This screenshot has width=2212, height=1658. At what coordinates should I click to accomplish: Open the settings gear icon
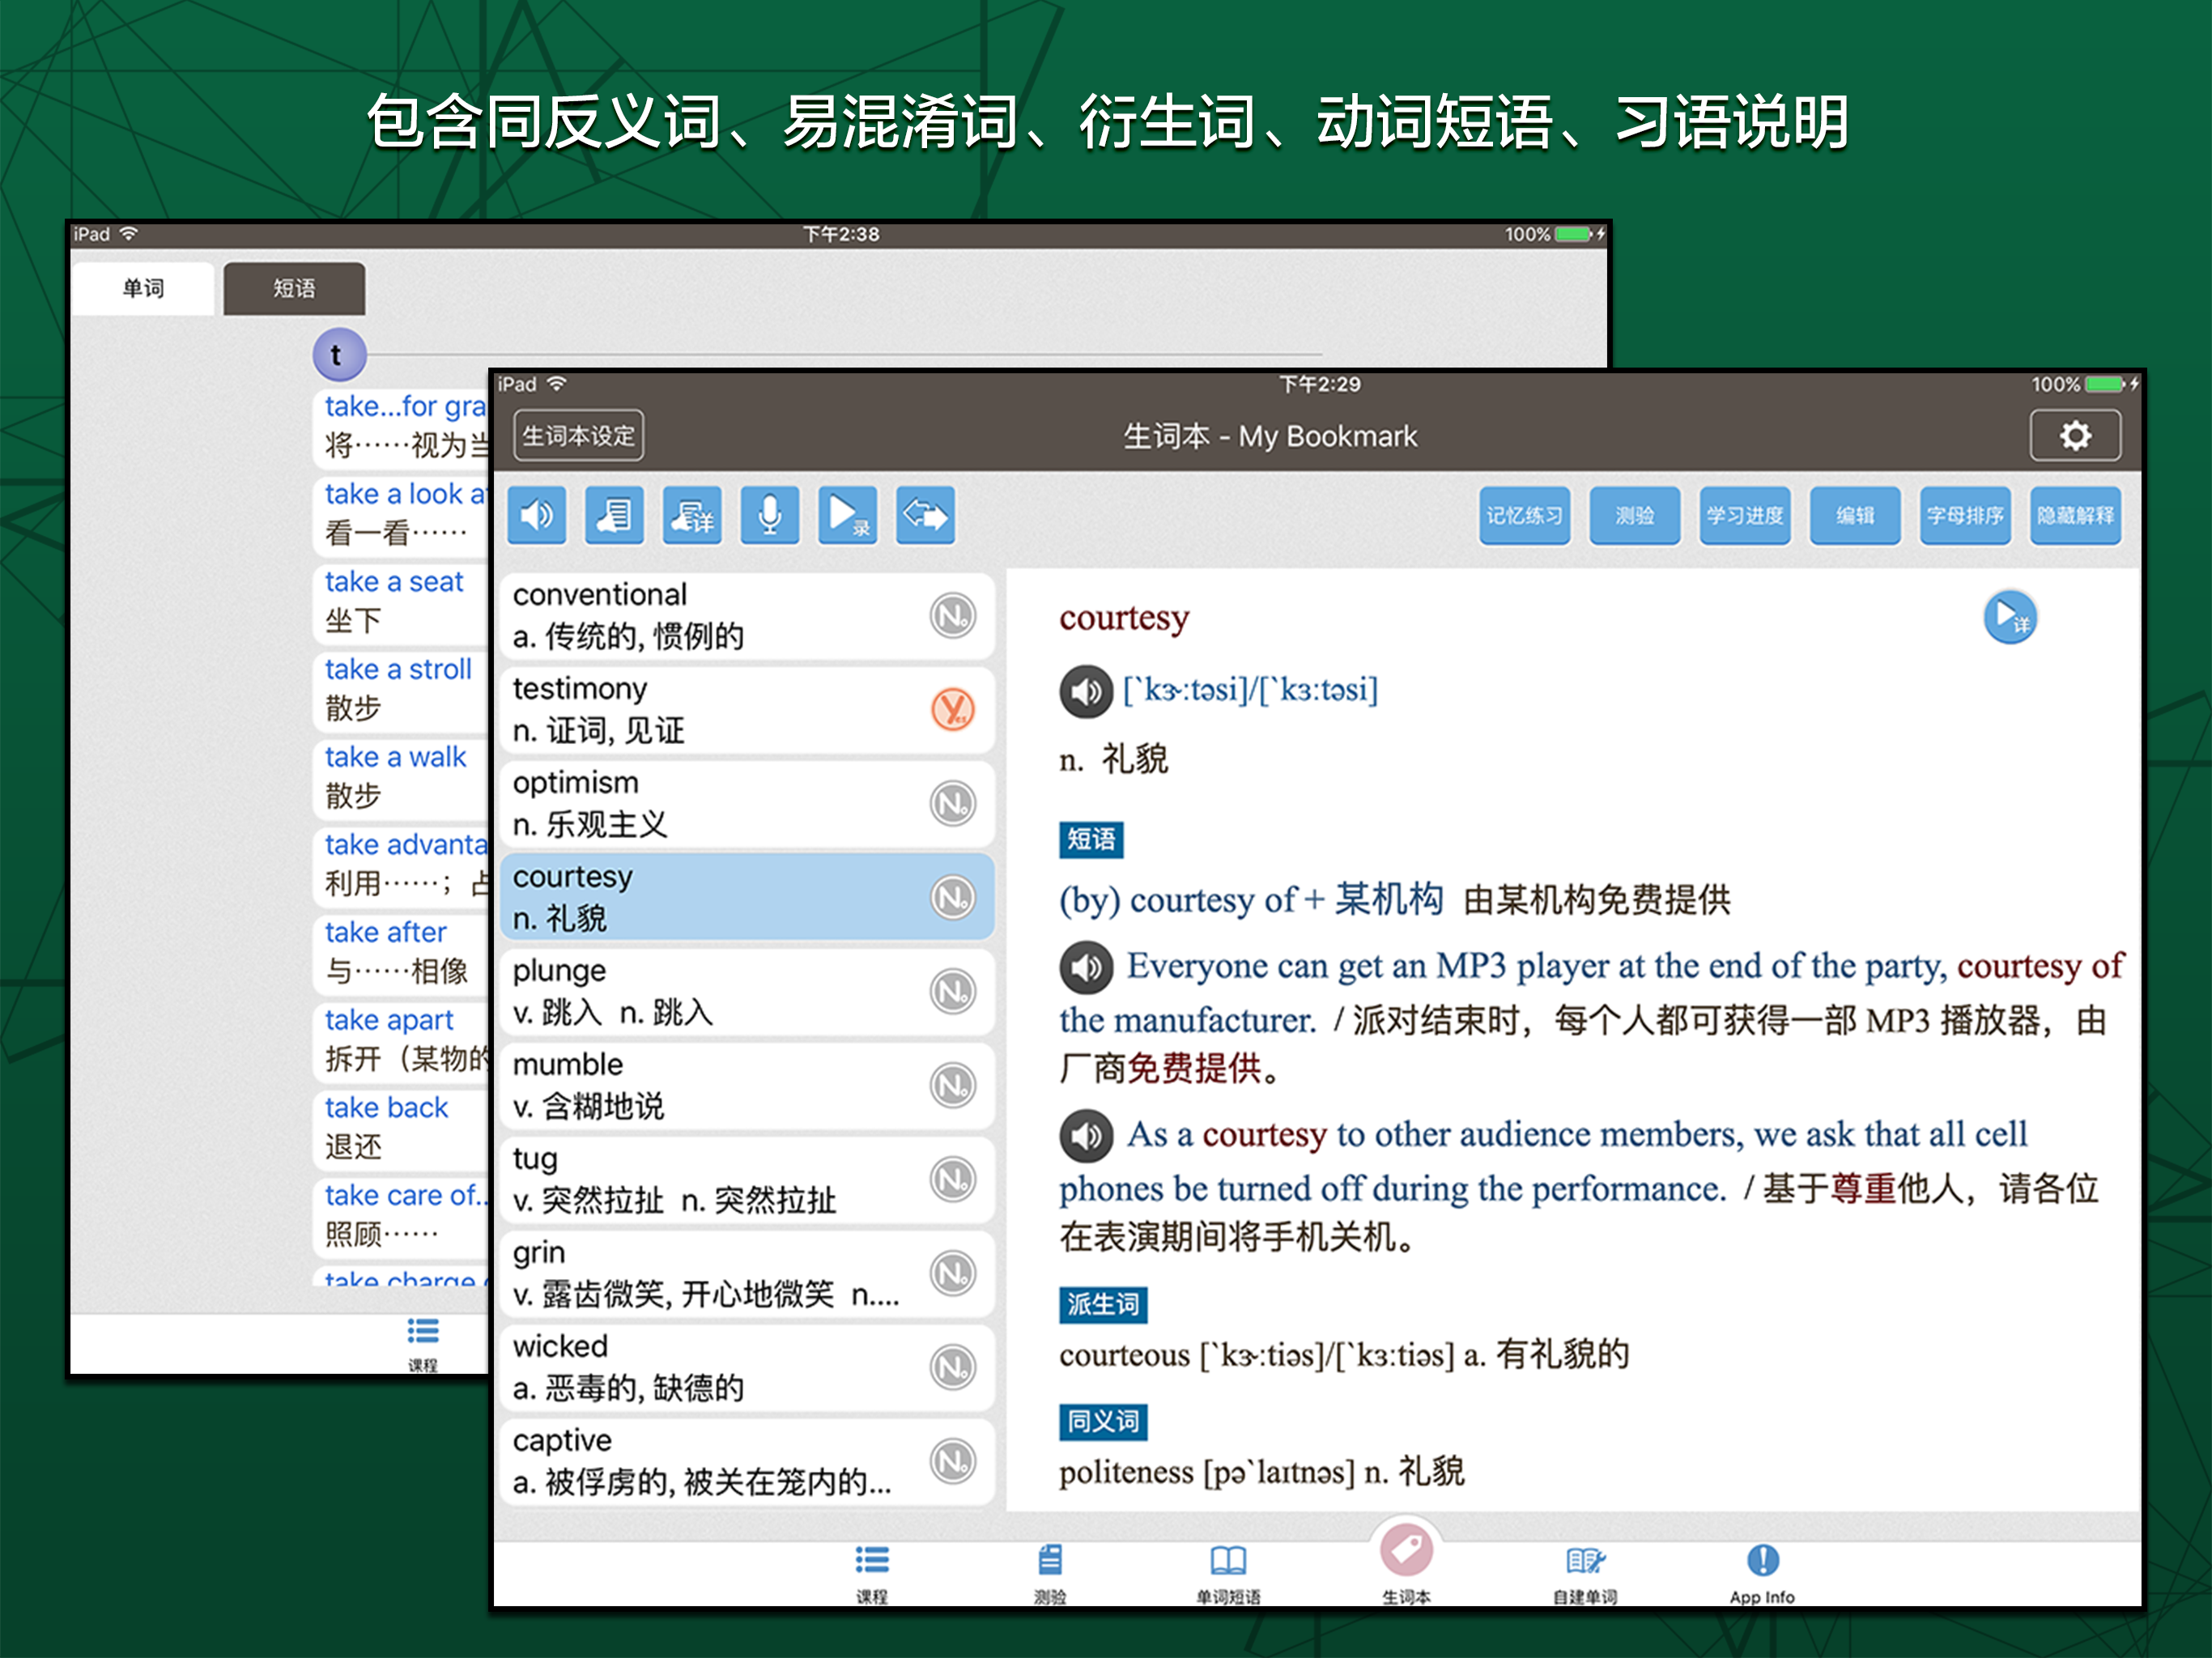coord(2074,436)
